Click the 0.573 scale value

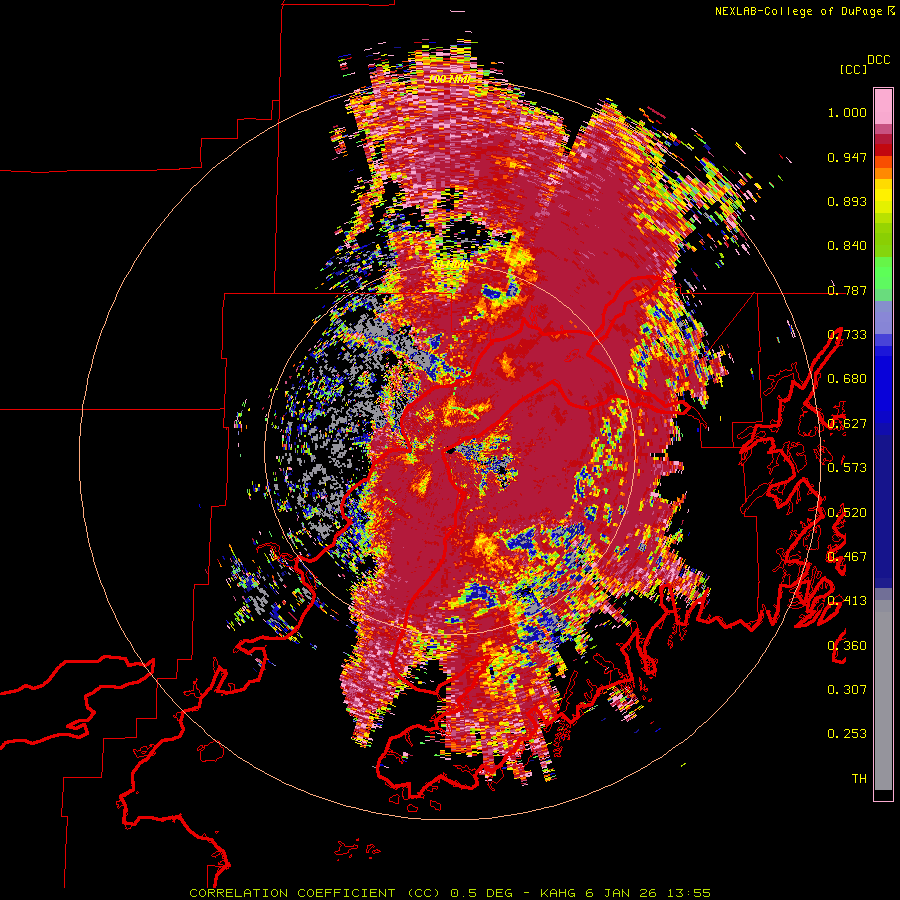(x=847, y=468)
